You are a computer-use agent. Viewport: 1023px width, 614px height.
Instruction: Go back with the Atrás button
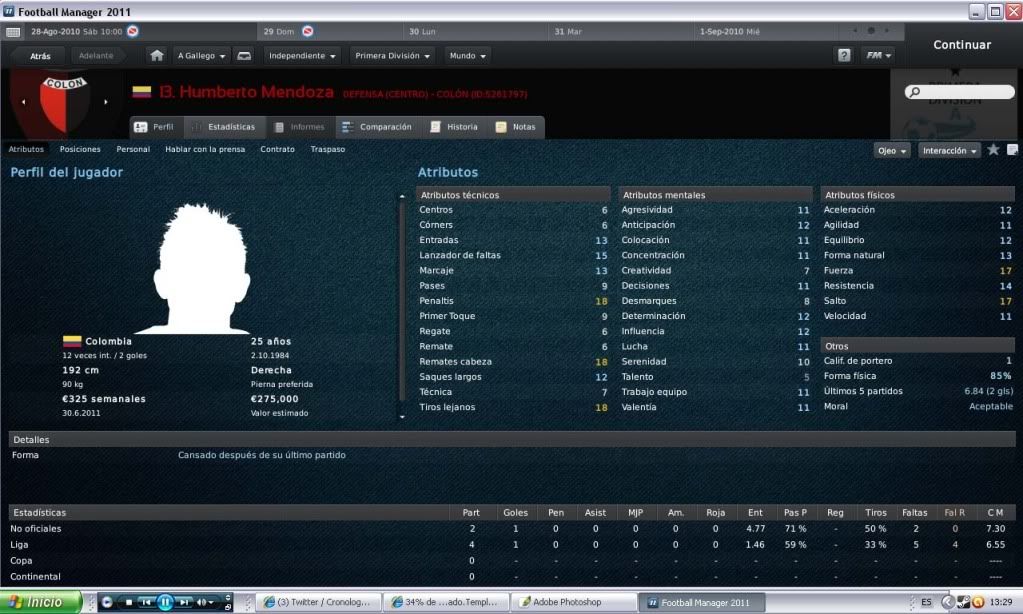(x=40, y=56)
